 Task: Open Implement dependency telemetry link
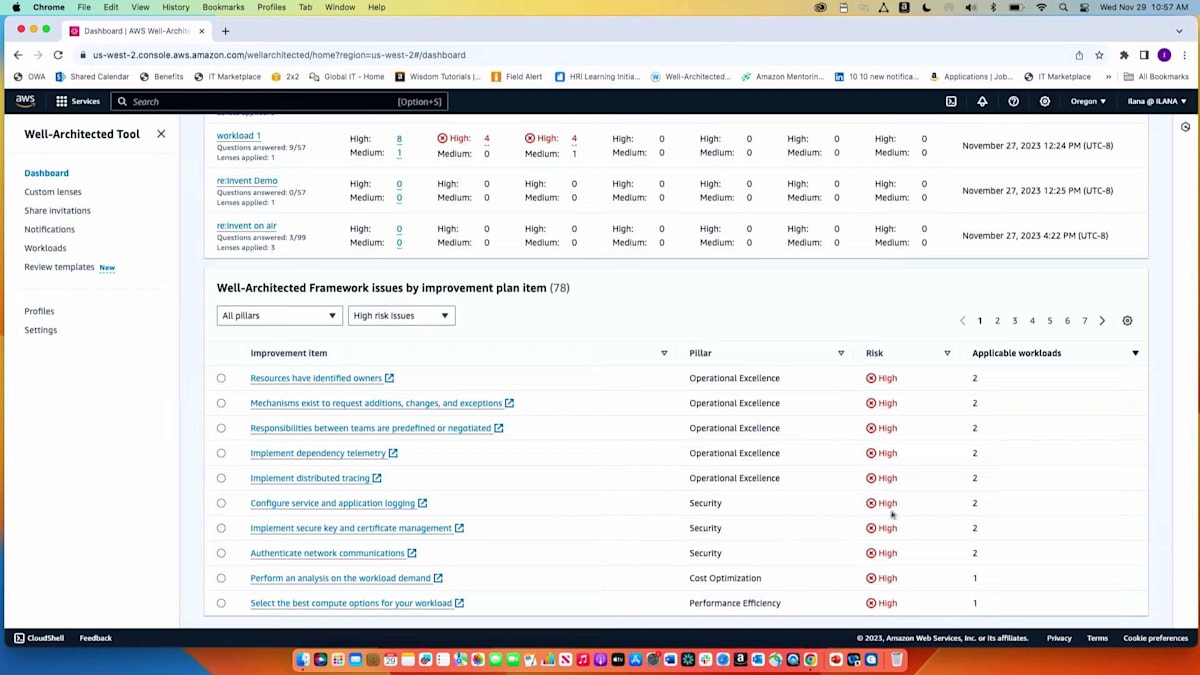tap(318, 453)
